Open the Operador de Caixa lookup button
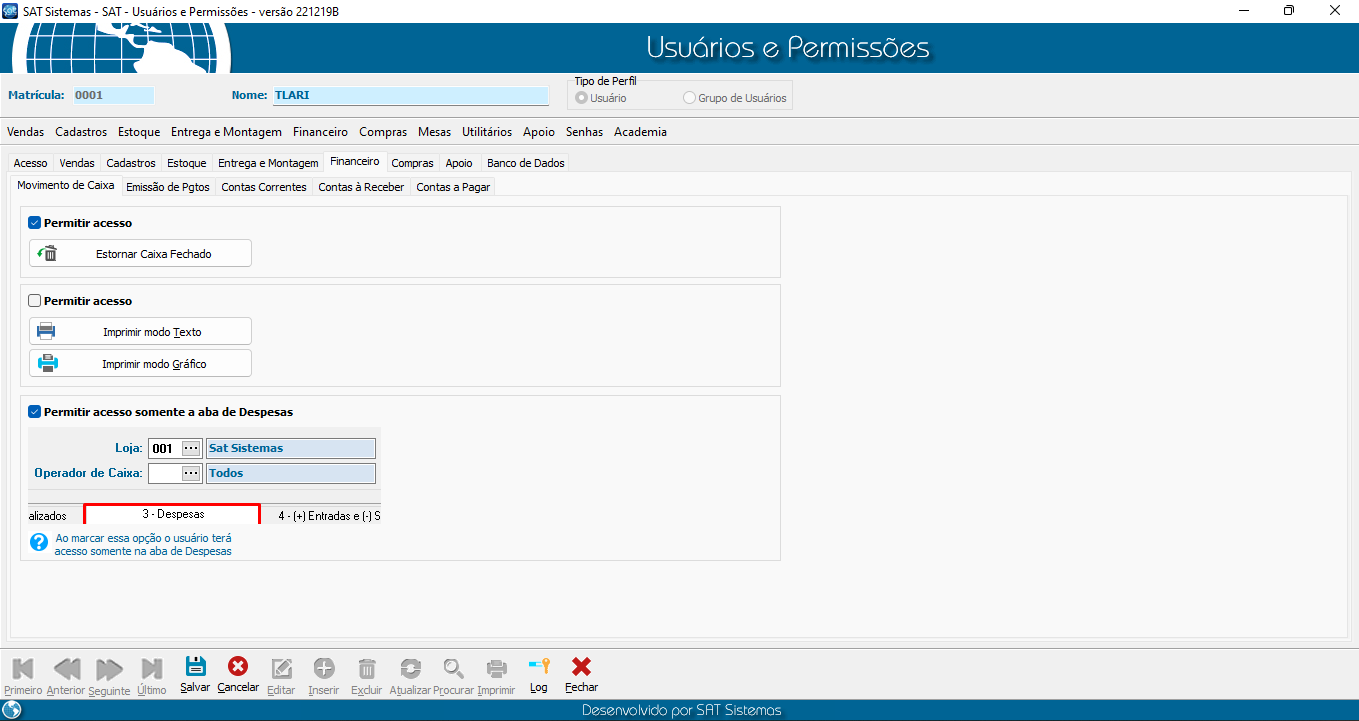Screen dimensions: 1359x721 click(191, 473)
